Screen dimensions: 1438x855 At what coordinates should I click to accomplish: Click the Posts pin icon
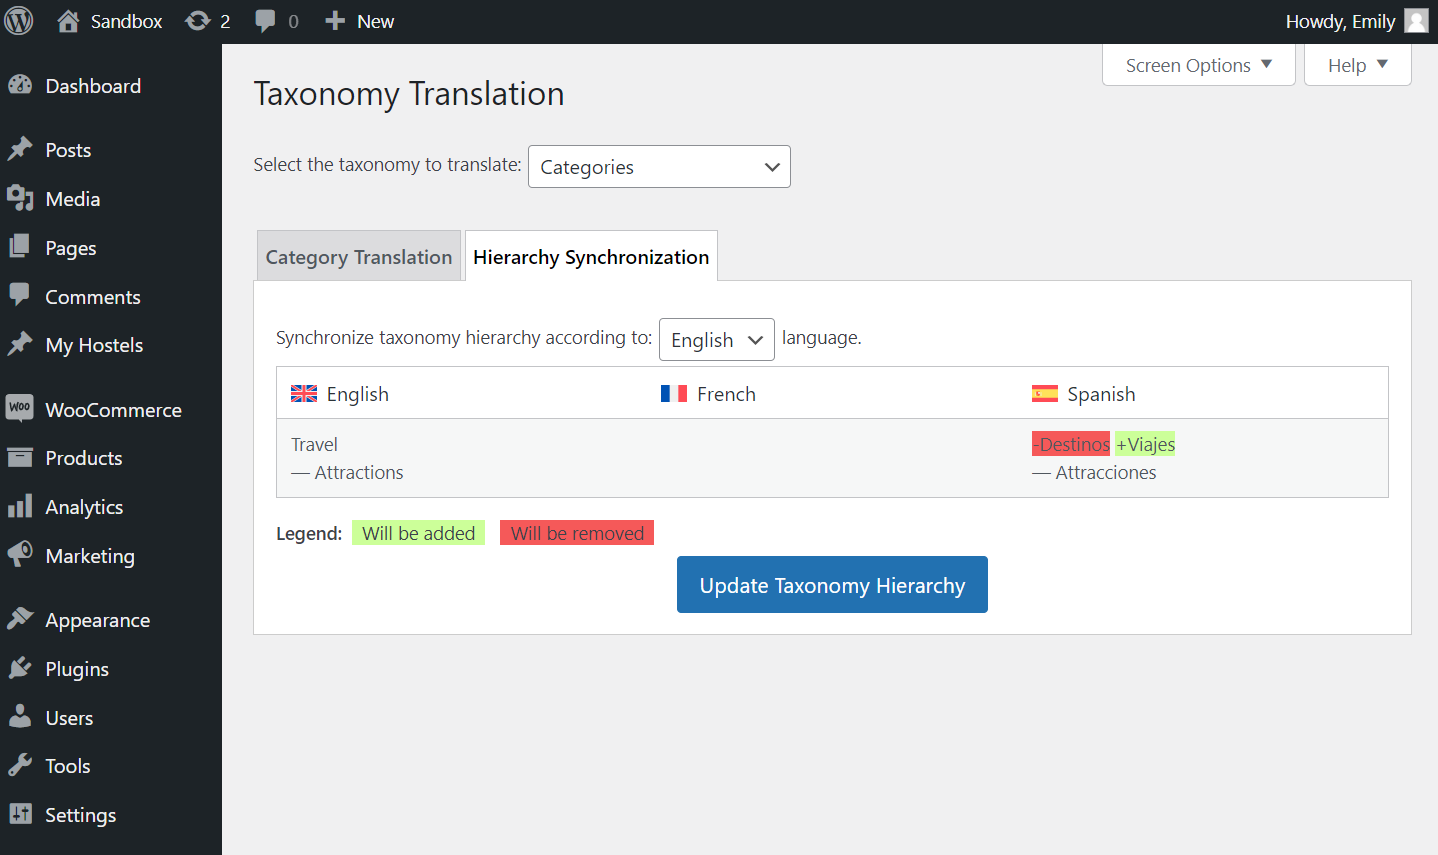20,150
